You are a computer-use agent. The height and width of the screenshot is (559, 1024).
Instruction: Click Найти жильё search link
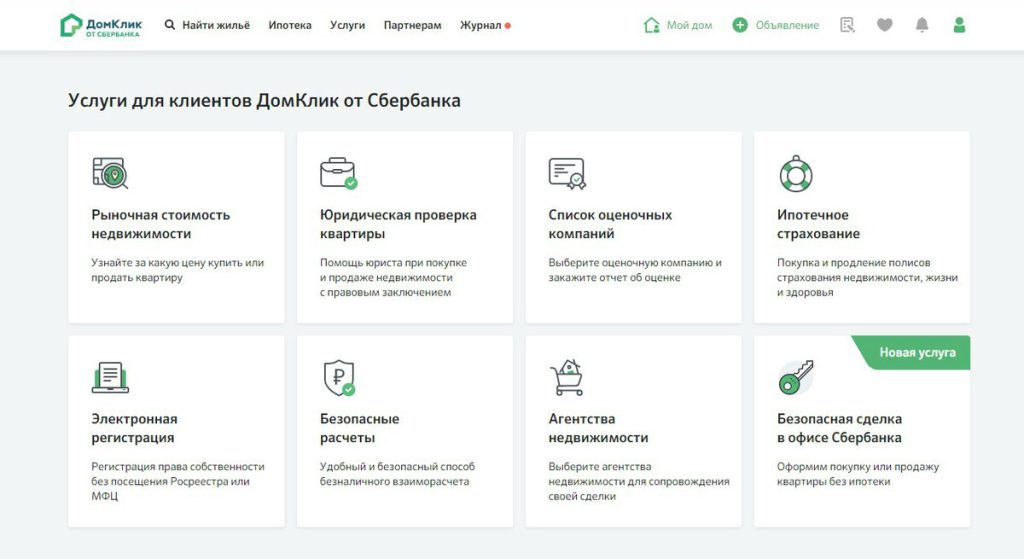click(208, 25)
